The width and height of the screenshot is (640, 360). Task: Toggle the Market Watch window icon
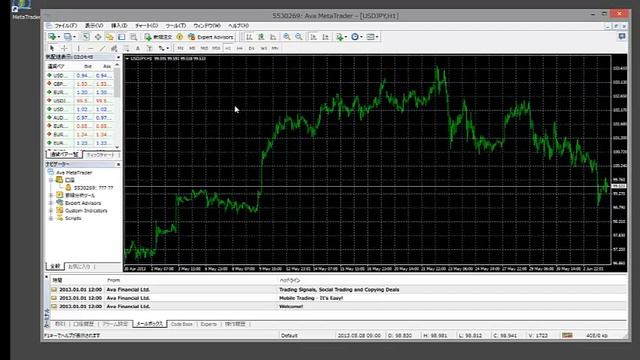pyautogui.click(x=86, y=37)
